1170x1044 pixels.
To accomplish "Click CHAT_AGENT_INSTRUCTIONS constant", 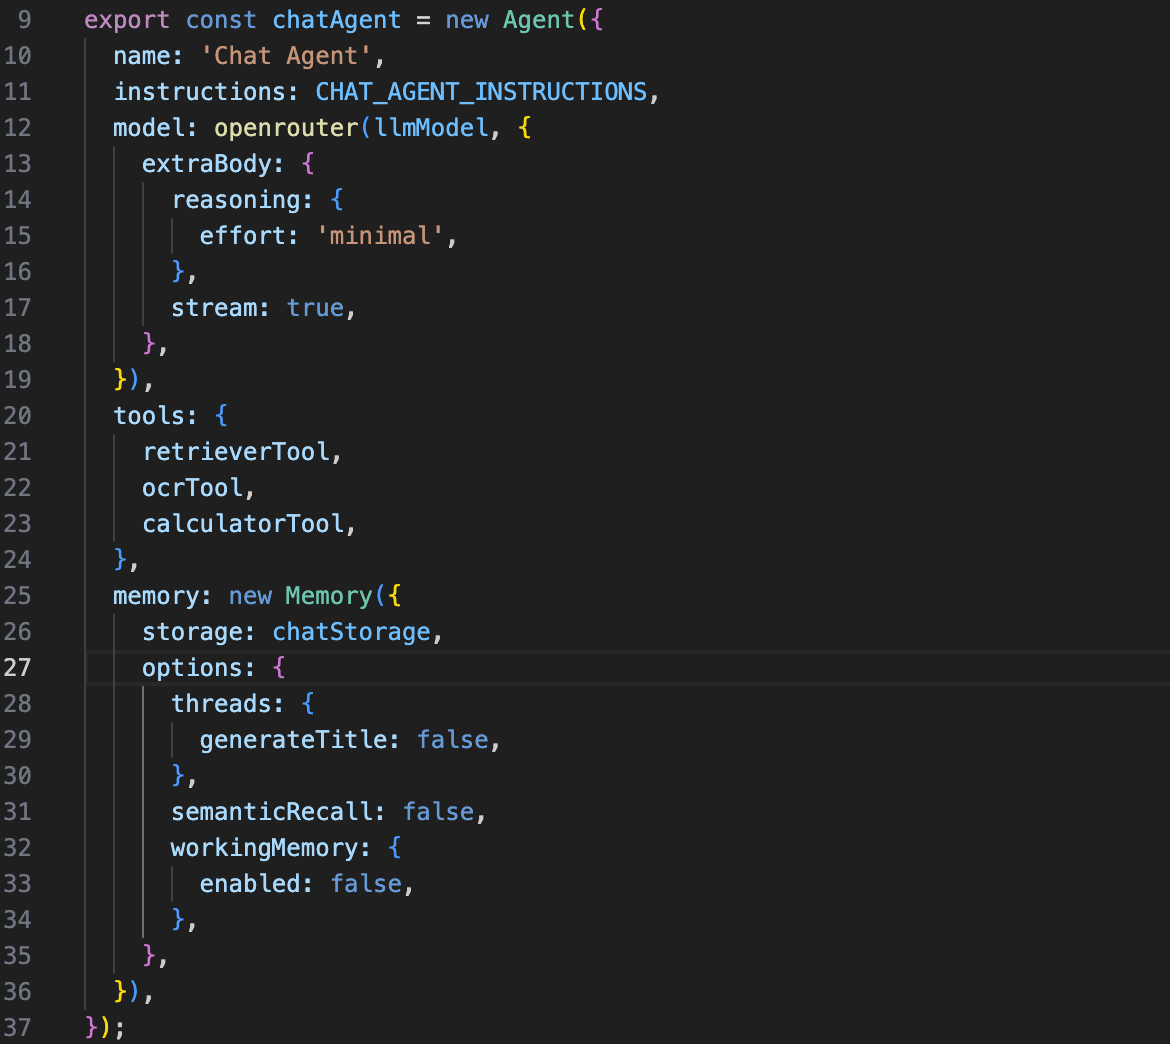I will [481, 92].
